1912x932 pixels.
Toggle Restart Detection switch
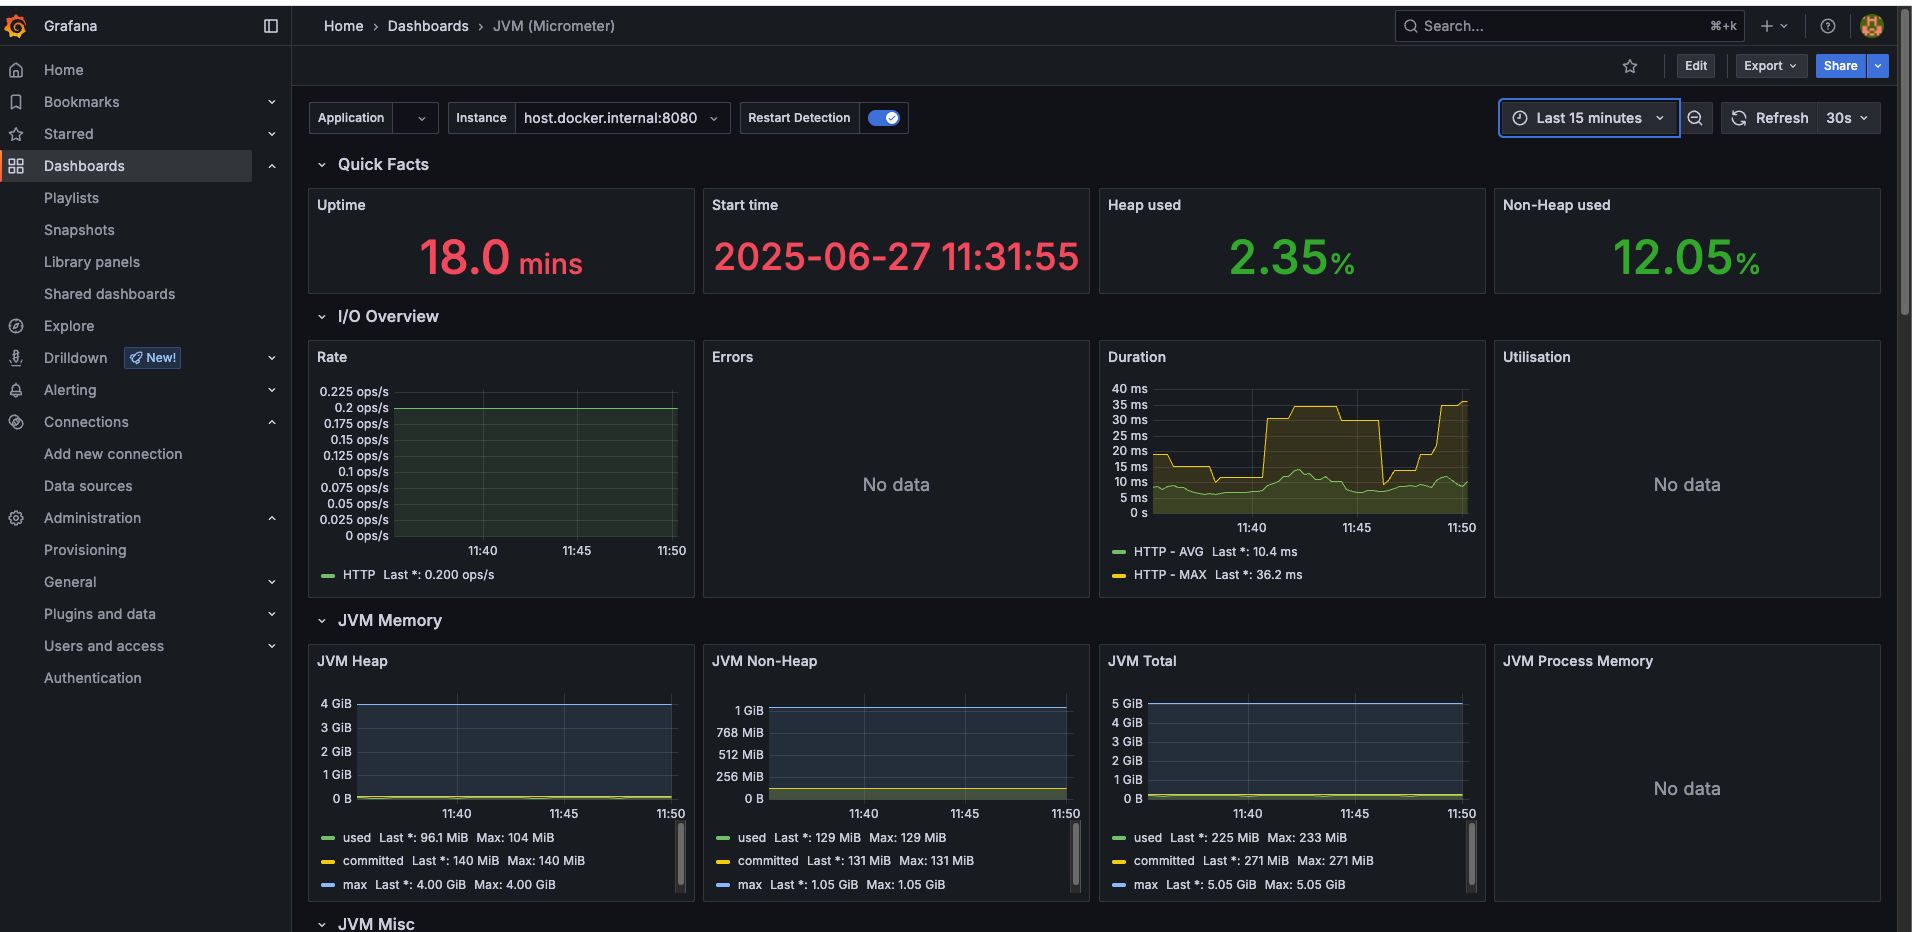coord(884,118)
